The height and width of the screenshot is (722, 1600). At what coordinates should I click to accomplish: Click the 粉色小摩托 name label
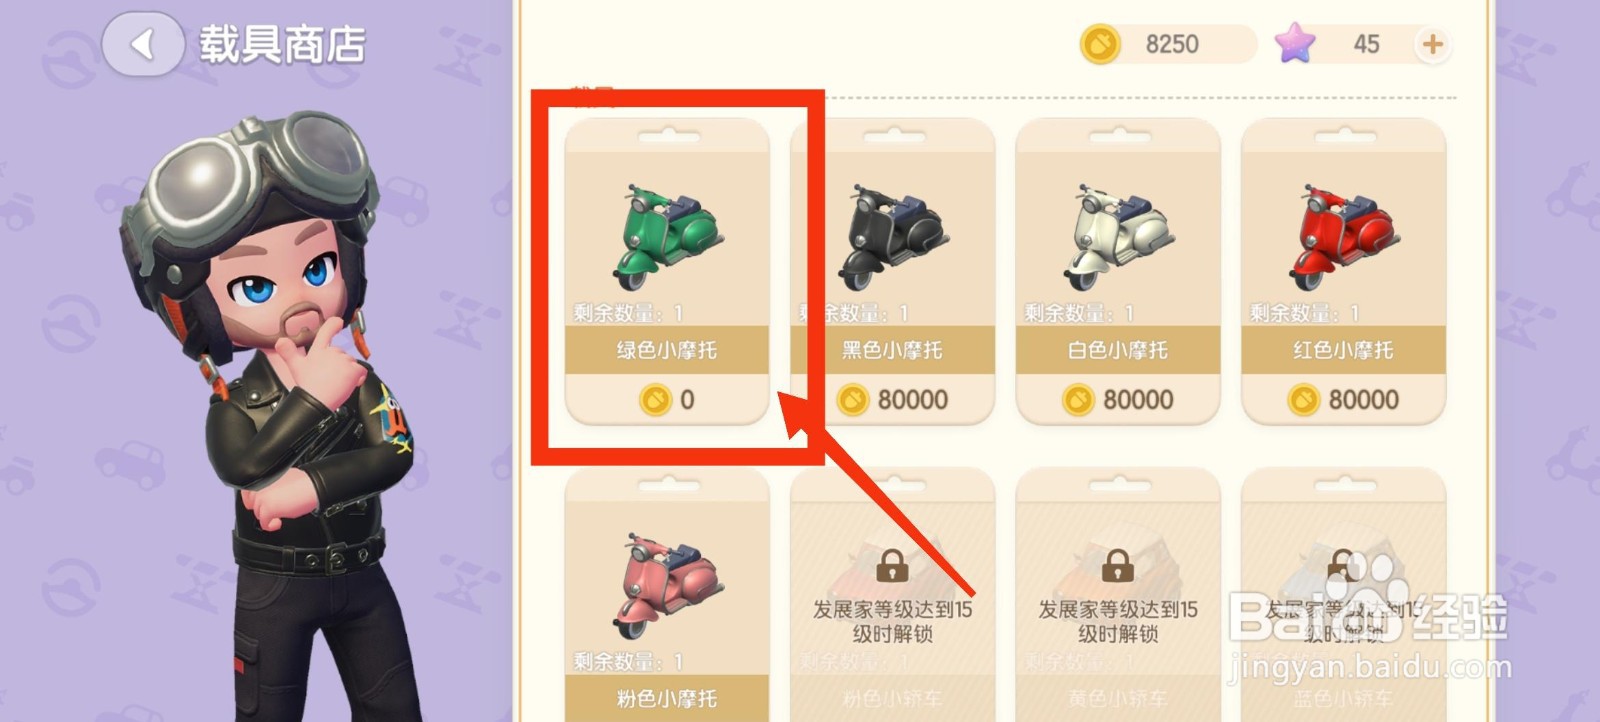click(667, 698)
